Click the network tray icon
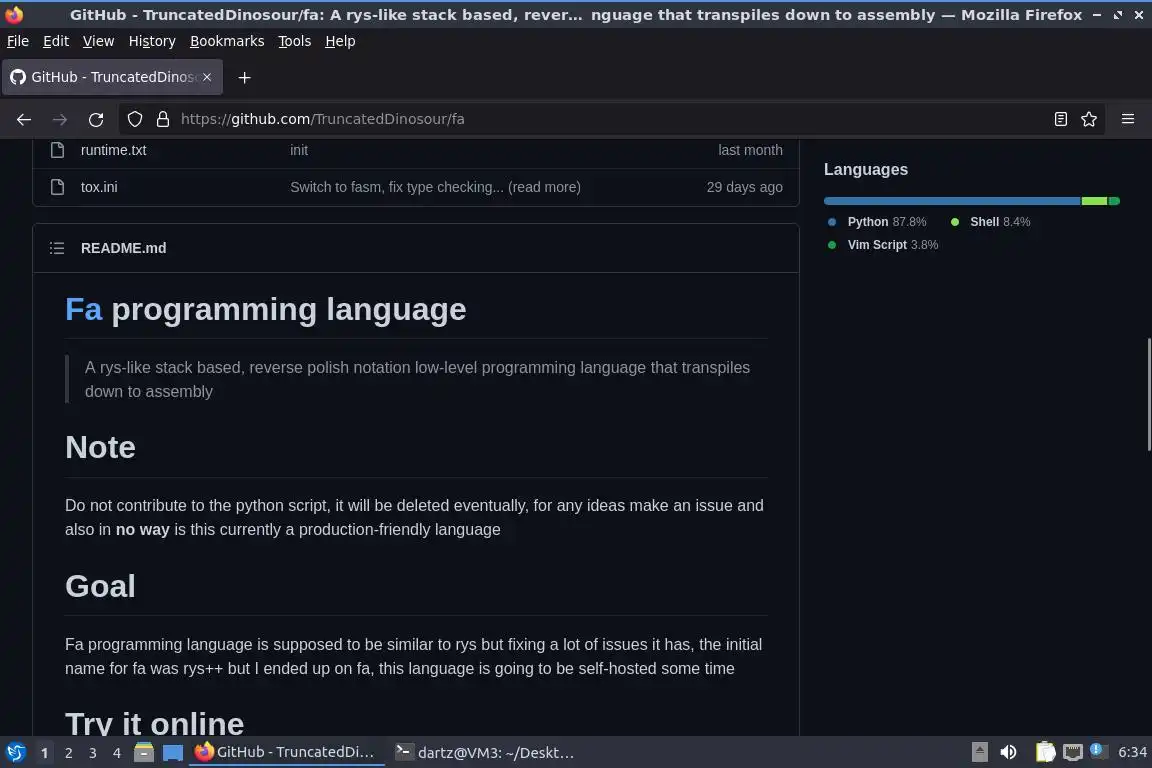The height and width of the screenshot is (768, 1152). pos(1073,752)
